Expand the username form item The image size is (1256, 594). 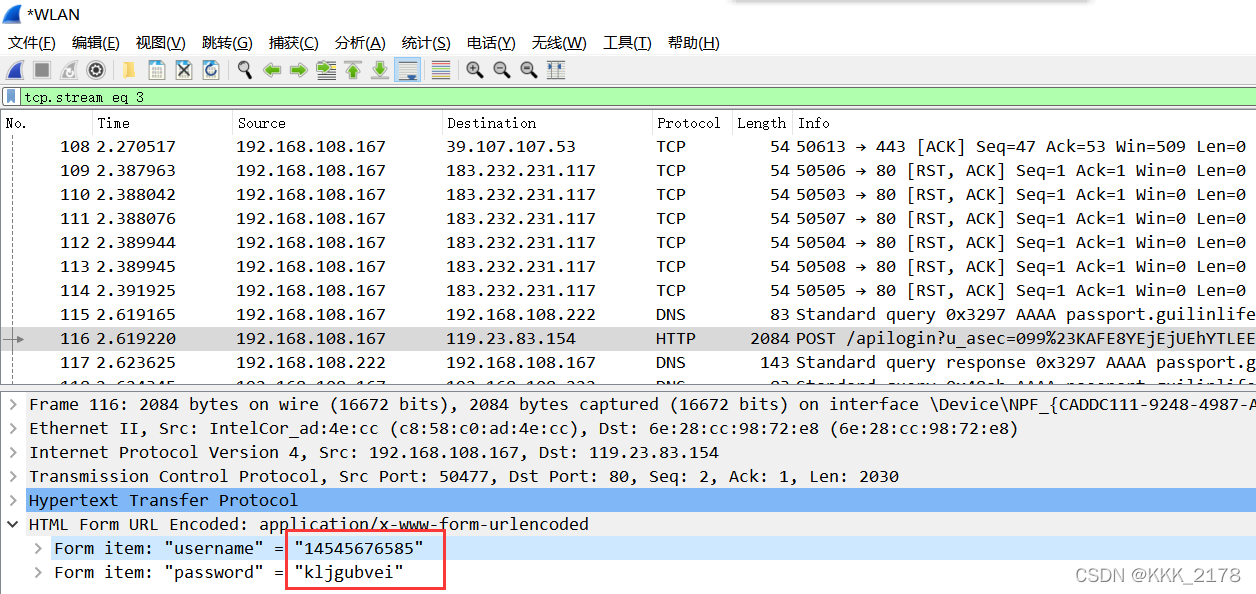tap(38, 549)
